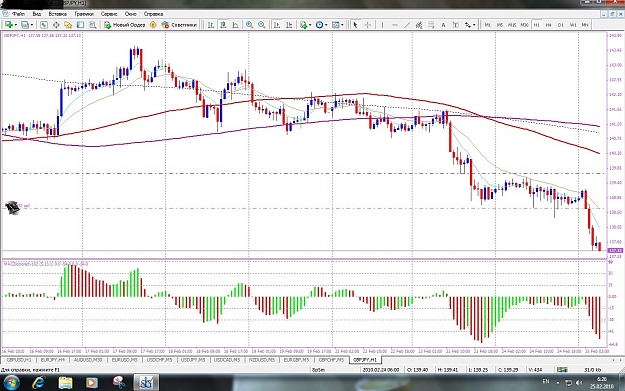Viewport: 625px width, 391px height.
Task: Open the Data Window icon
Action: click(x=56, y=25)
